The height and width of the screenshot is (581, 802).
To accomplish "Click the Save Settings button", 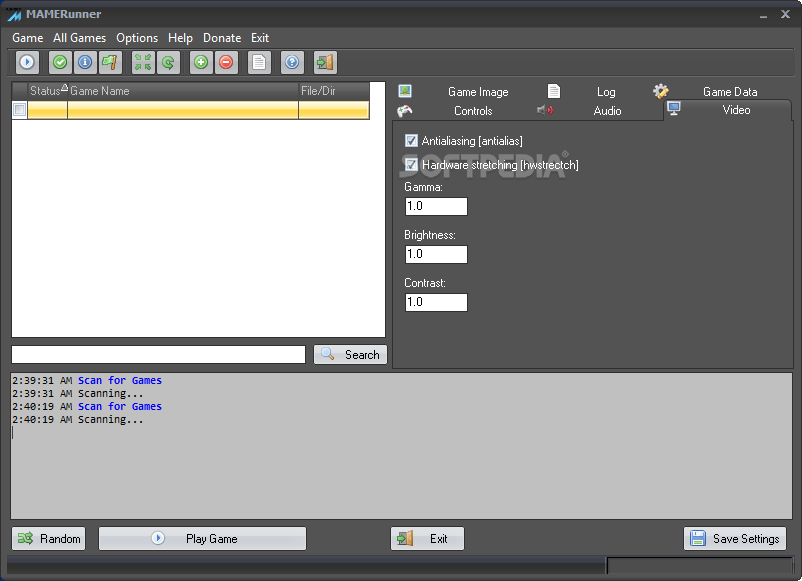I will tap(735, 539).
